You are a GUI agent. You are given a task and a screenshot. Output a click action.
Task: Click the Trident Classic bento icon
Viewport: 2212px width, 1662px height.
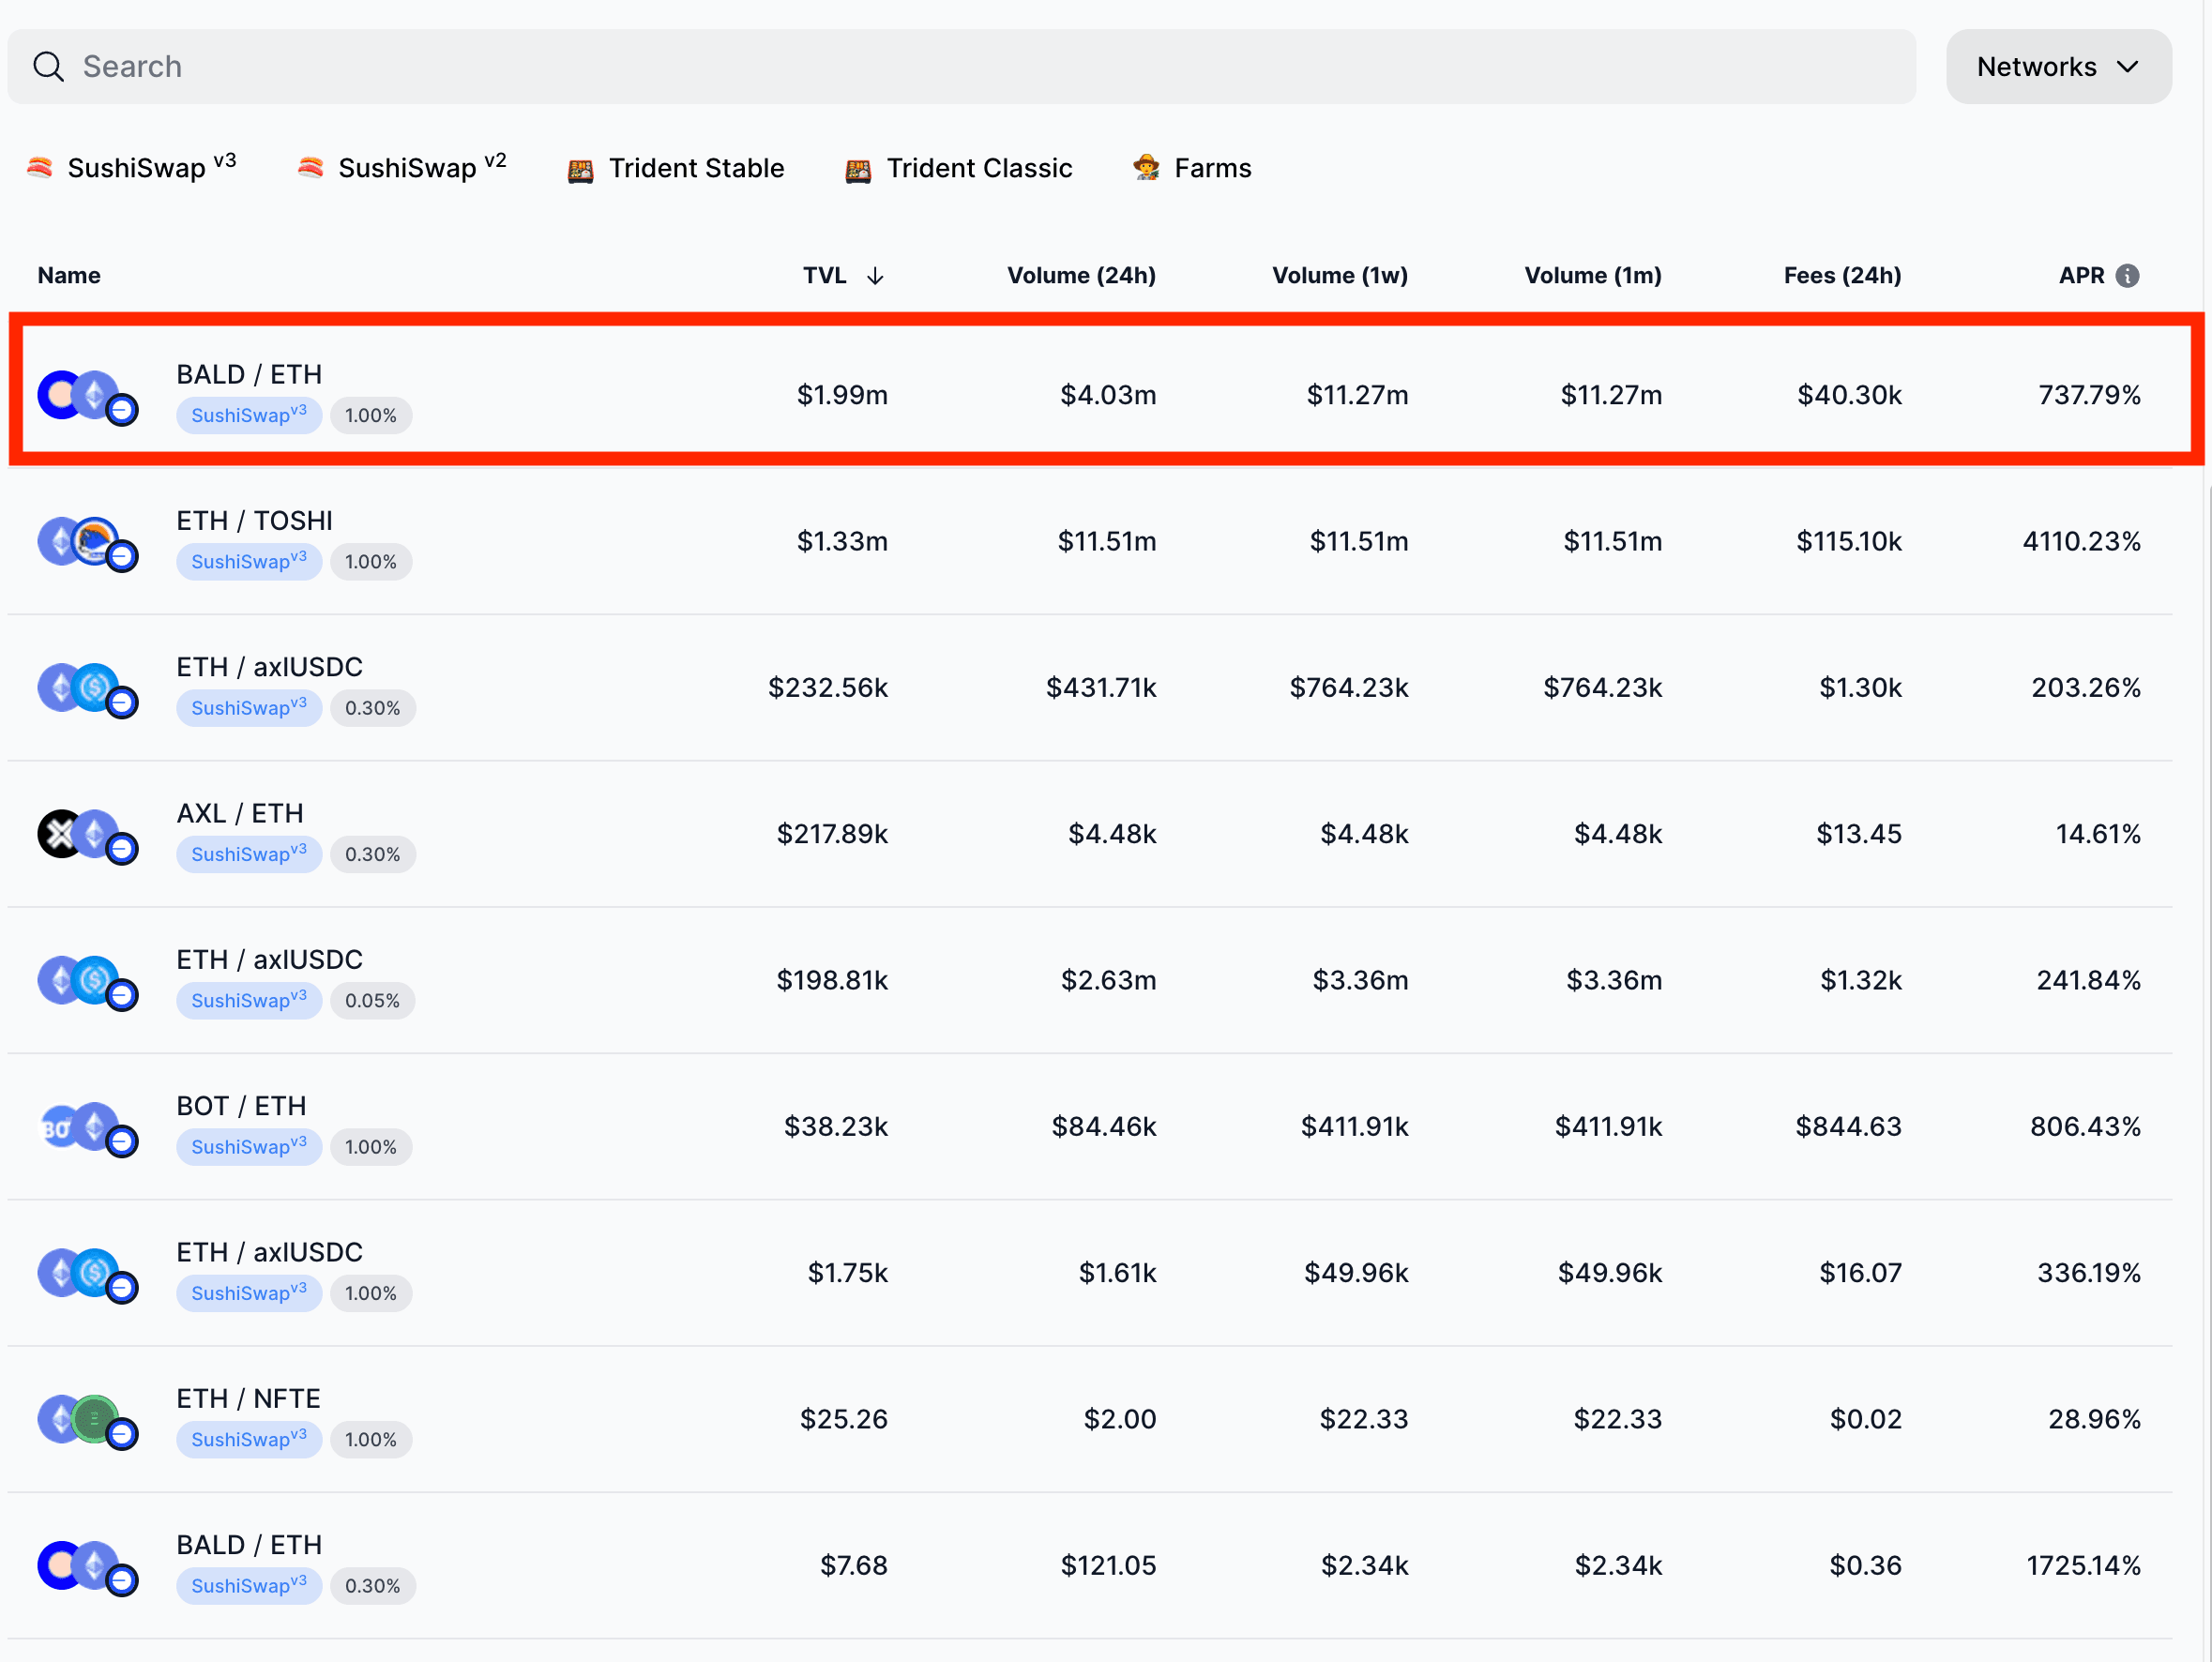pyautogui.click(x=858, y=170)
